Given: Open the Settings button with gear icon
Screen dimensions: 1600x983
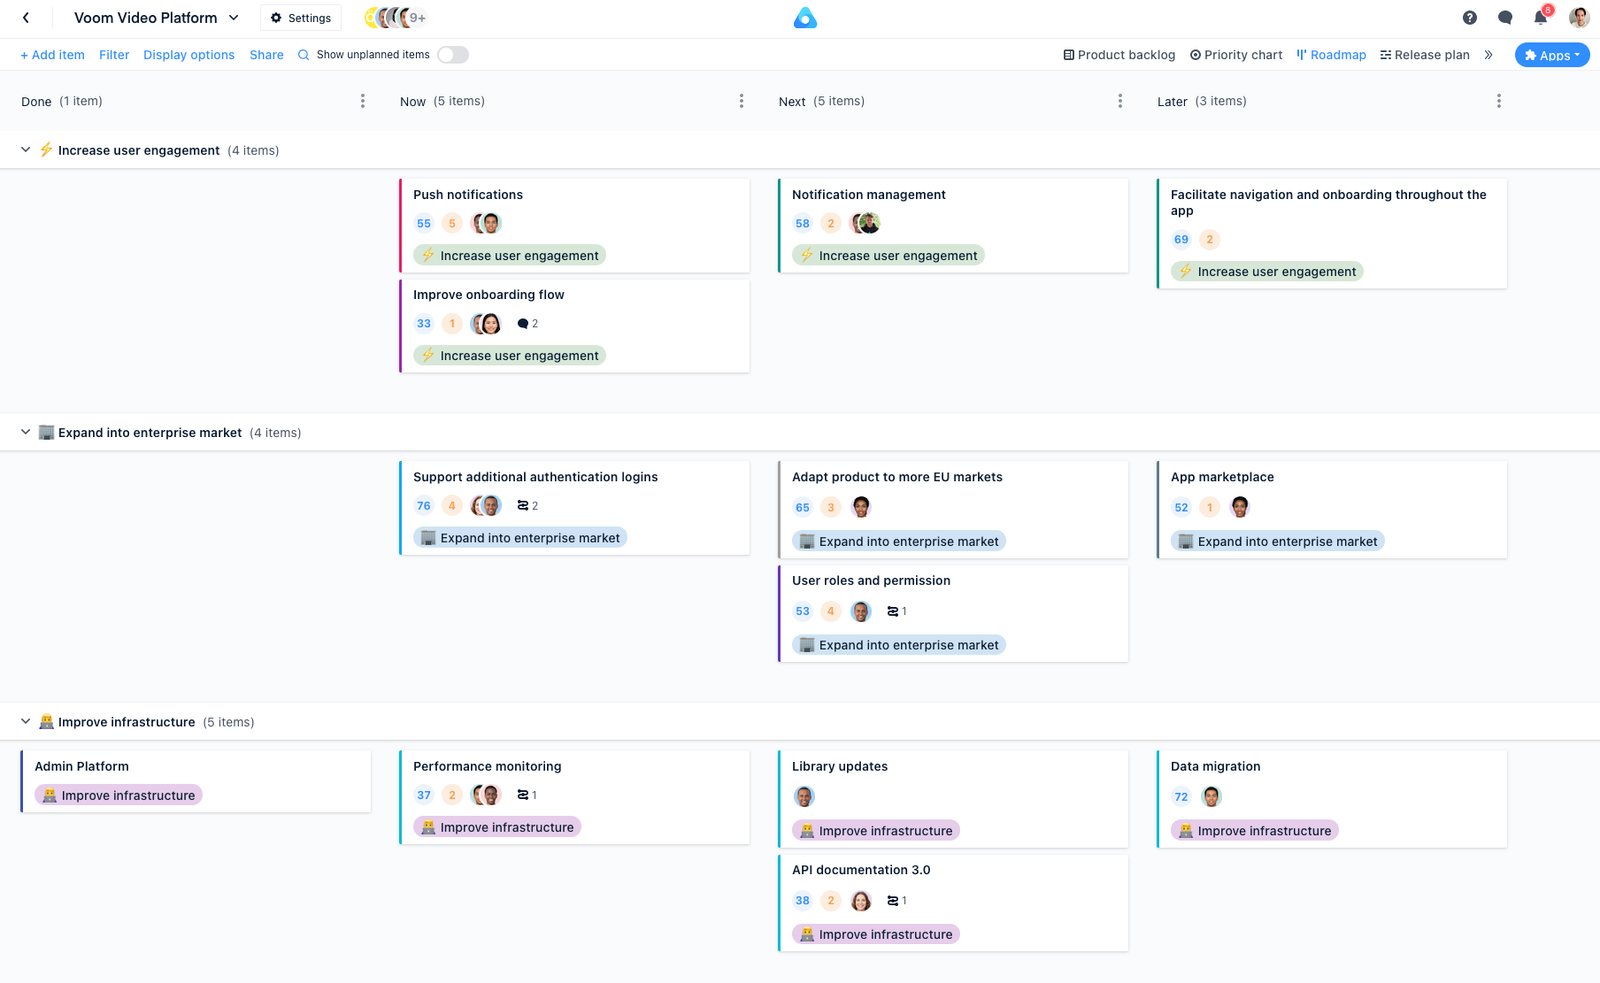Looking at the screenshot, I should tap(301, 18).
